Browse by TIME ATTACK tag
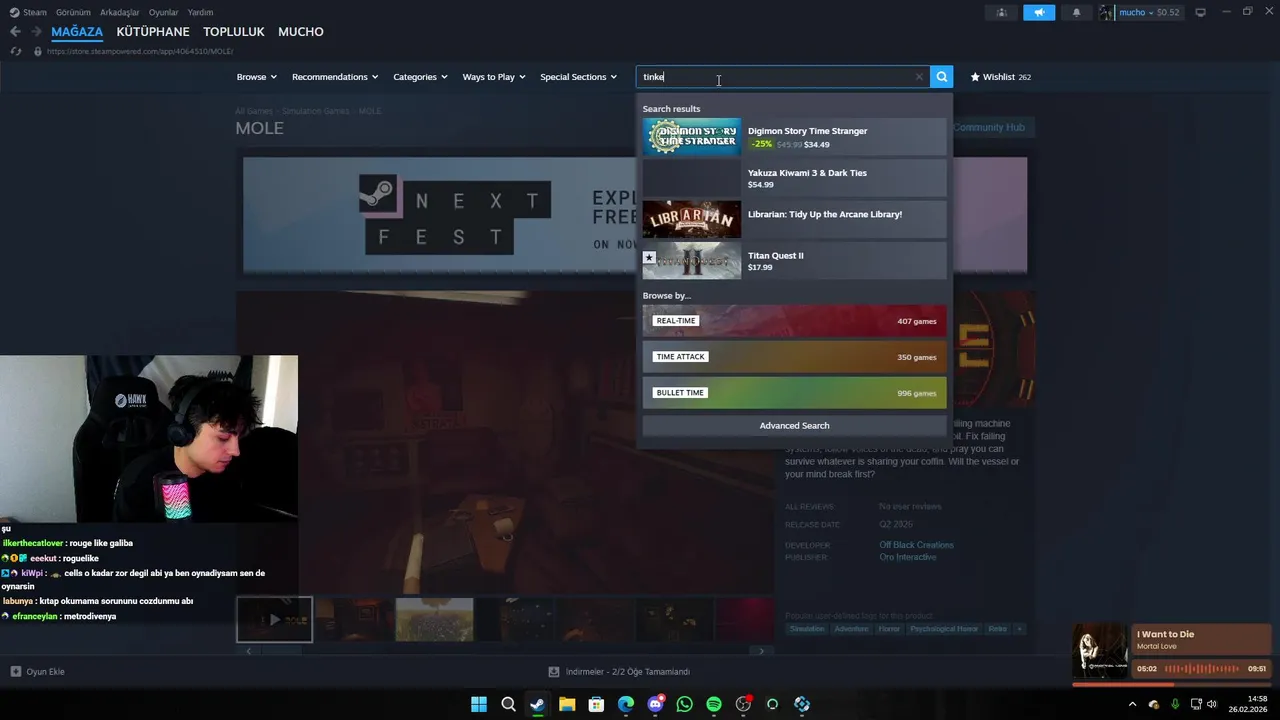Viewport: 1280px width, 720px height. pyautogui.click(x=794, y=357)
